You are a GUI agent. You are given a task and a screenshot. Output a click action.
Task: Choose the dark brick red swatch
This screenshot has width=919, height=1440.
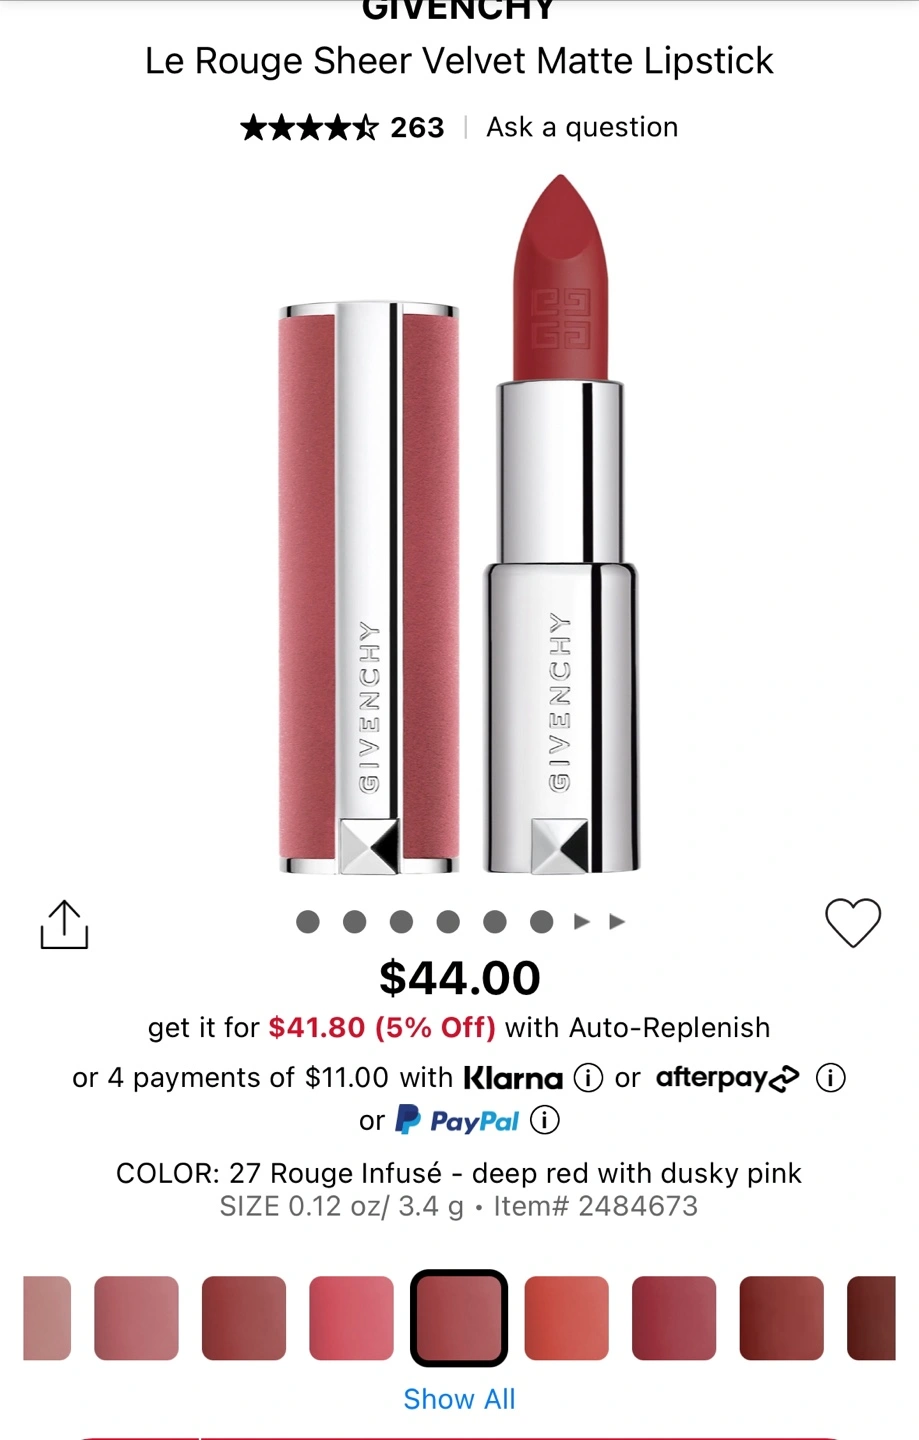coord(782,1318)
